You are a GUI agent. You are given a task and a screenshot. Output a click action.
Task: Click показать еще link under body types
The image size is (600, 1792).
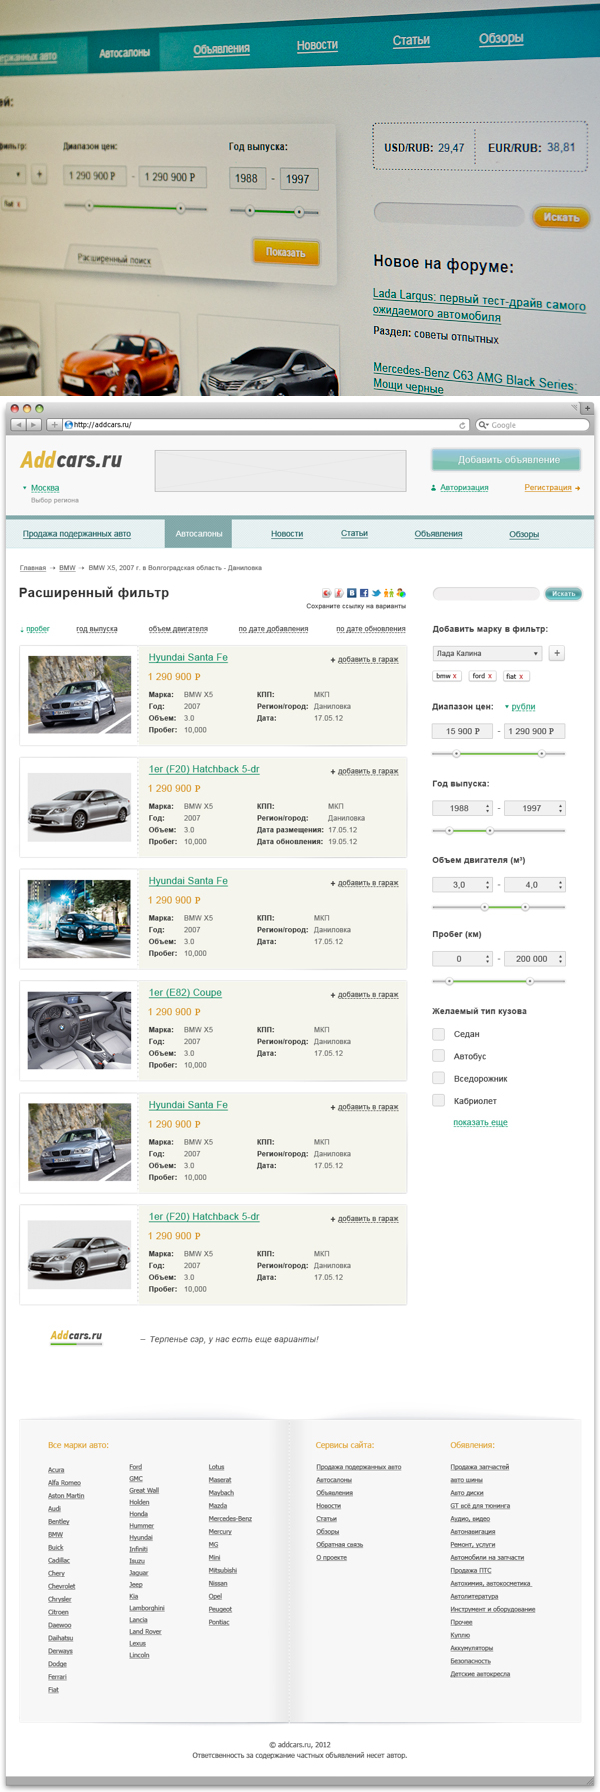480,1122
